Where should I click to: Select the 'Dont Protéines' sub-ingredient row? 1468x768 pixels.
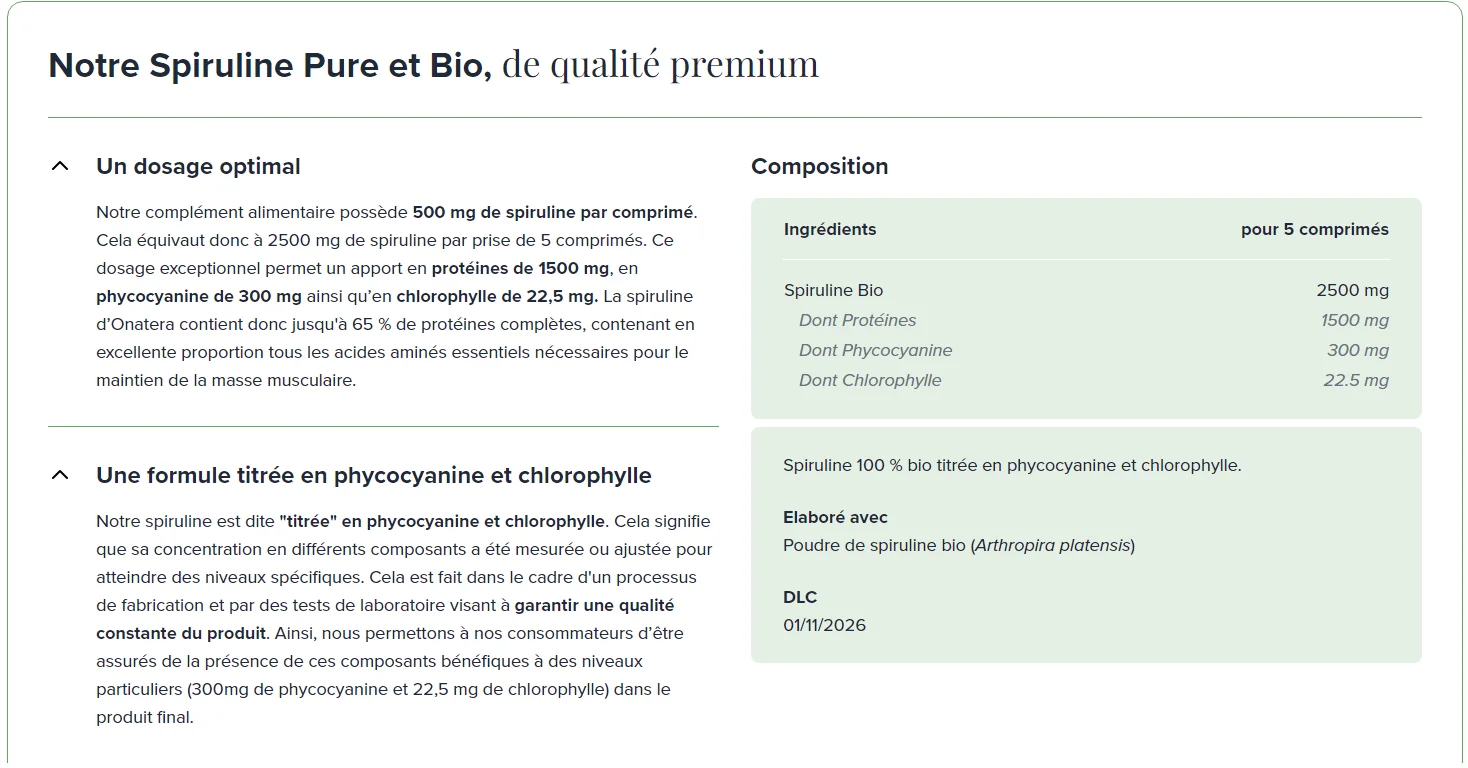(x=857, y=320)
